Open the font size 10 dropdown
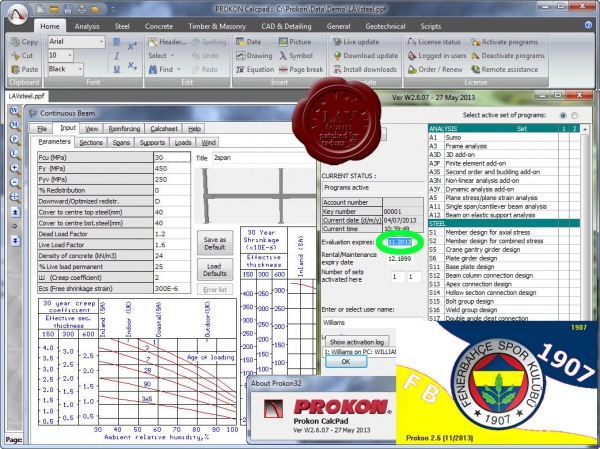 (x=70, y=55)
